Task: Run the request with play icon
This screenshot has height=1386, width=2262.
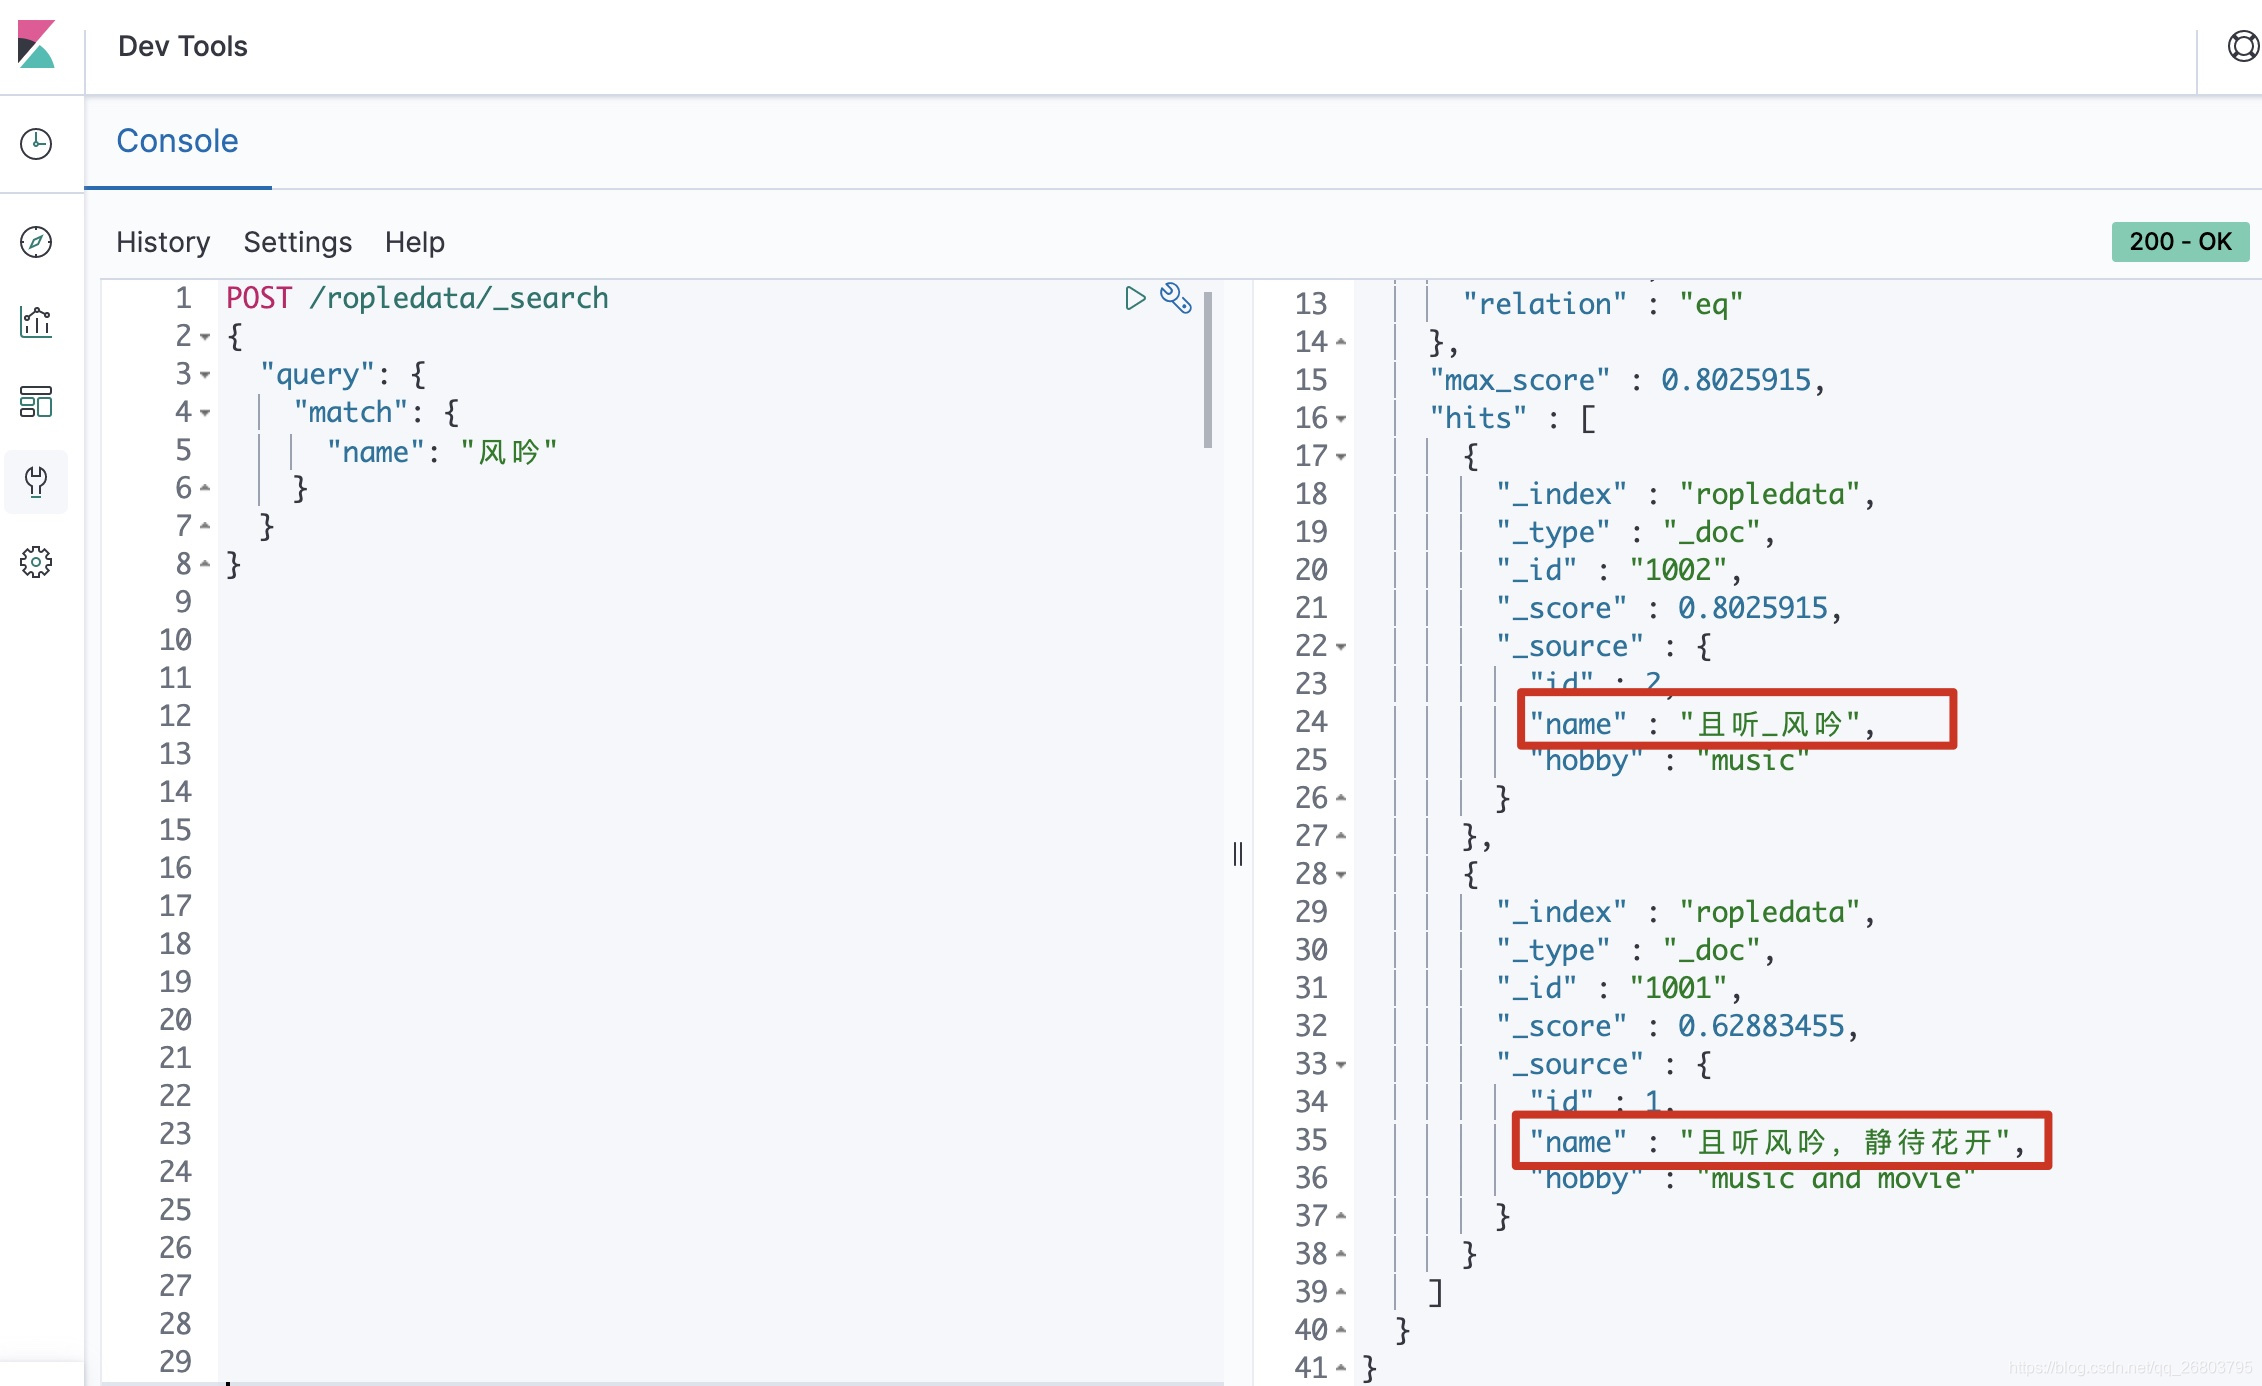Action: click(1135, 298)
